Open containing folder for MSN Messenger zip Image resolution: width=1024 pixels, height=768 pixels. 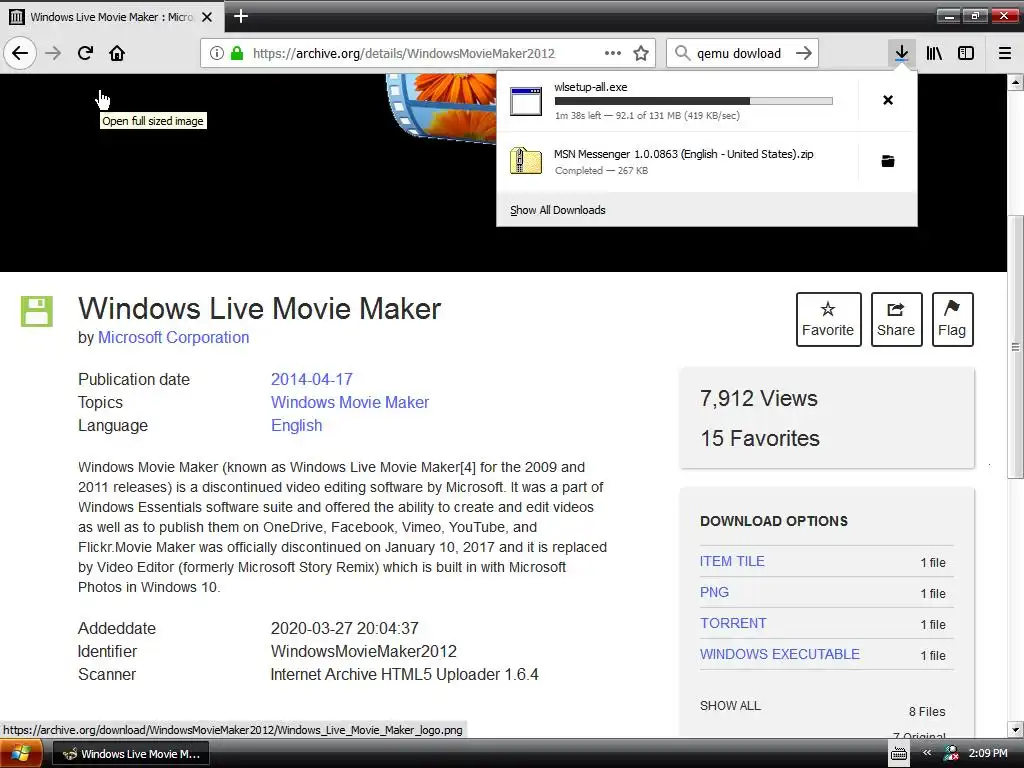(888, 161)
